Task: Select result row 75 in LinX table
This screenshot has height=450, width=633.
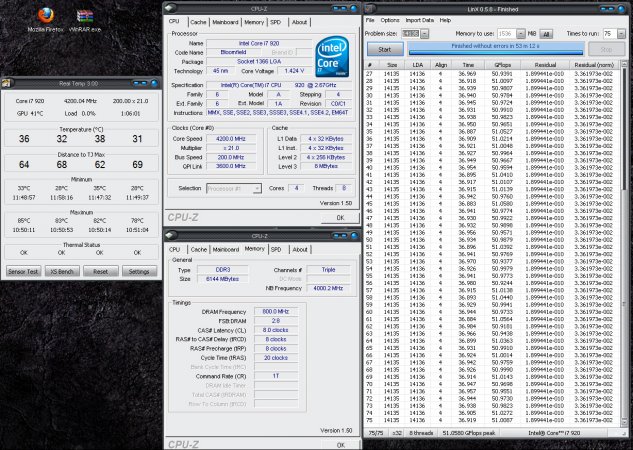Action: pyautogui.click(x=493, y=421)
